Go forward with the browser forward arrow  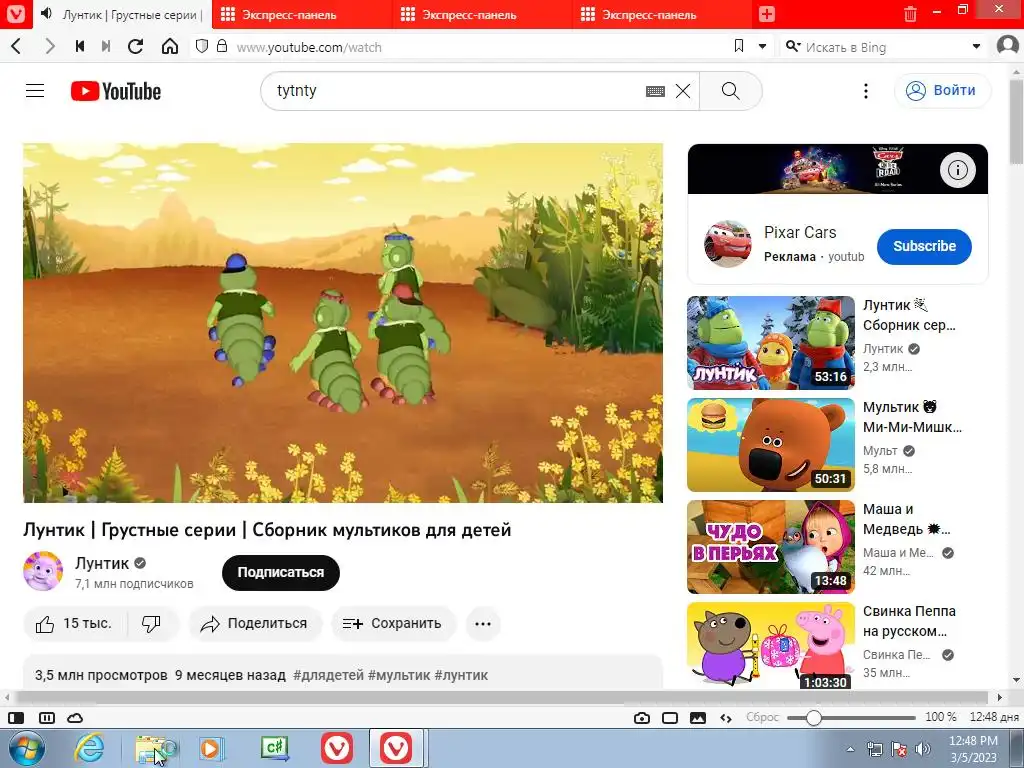click(x=50, y=46)
